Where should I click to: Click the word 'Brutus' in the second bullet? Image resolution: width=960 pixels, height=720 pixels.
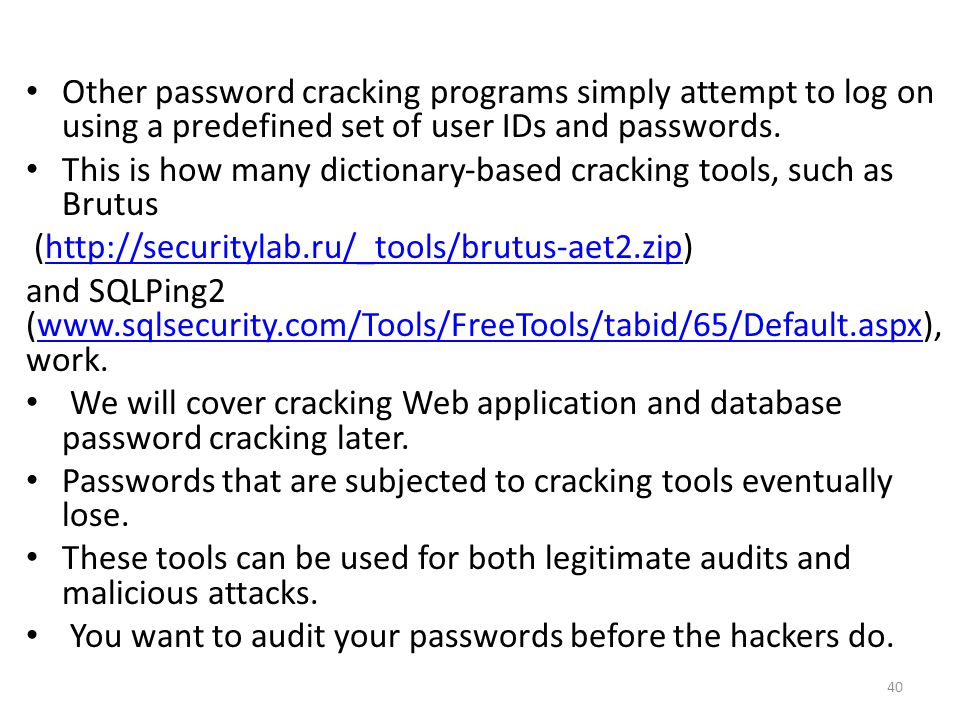pyautogui.click(x=110, y=204)
